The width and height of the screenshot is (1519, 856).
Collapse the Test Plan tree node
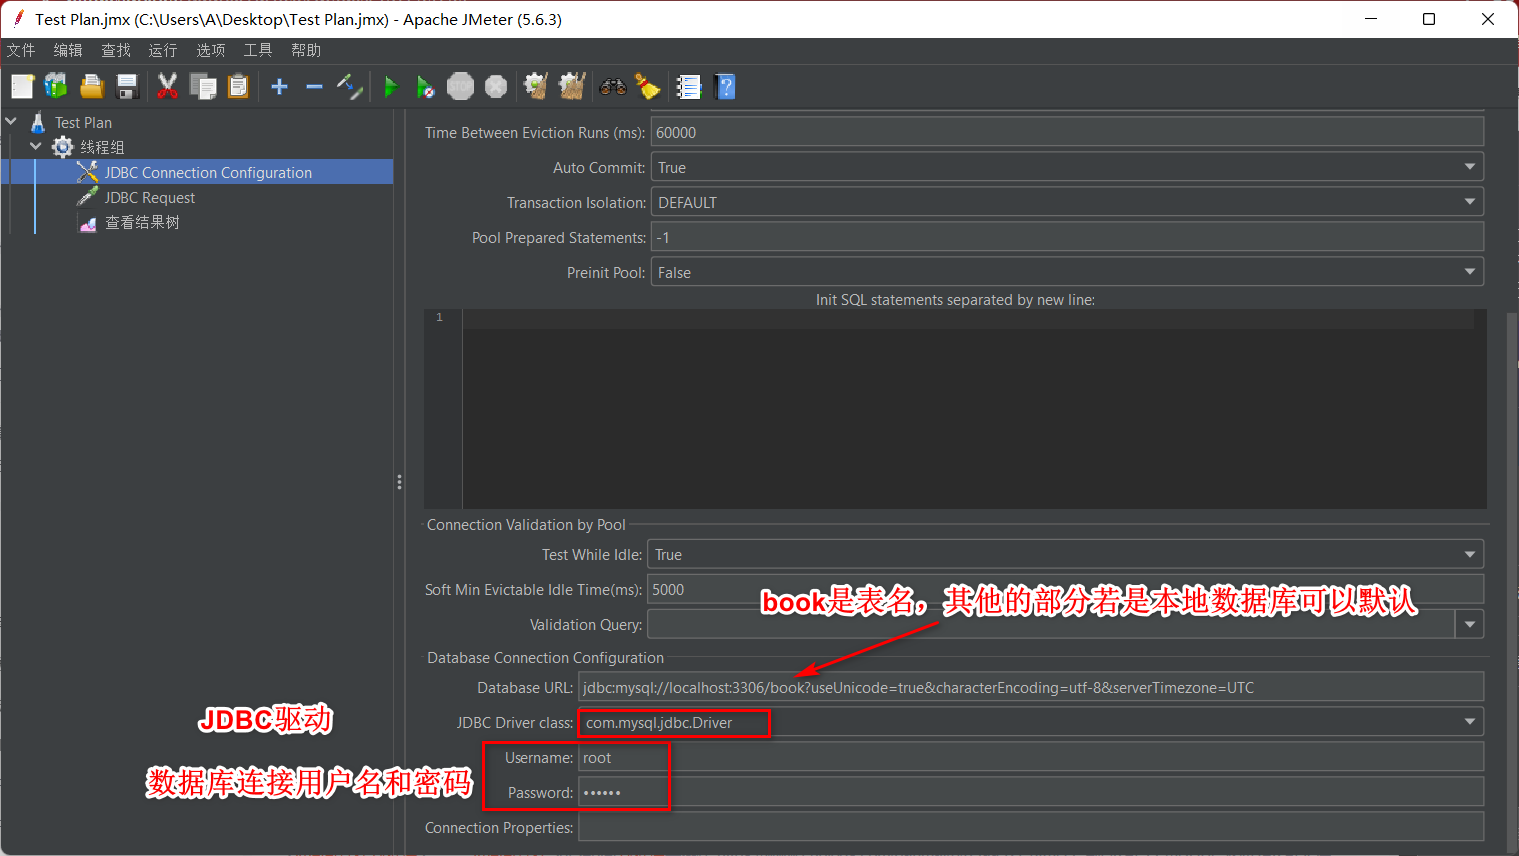click(x=11, y=121)
